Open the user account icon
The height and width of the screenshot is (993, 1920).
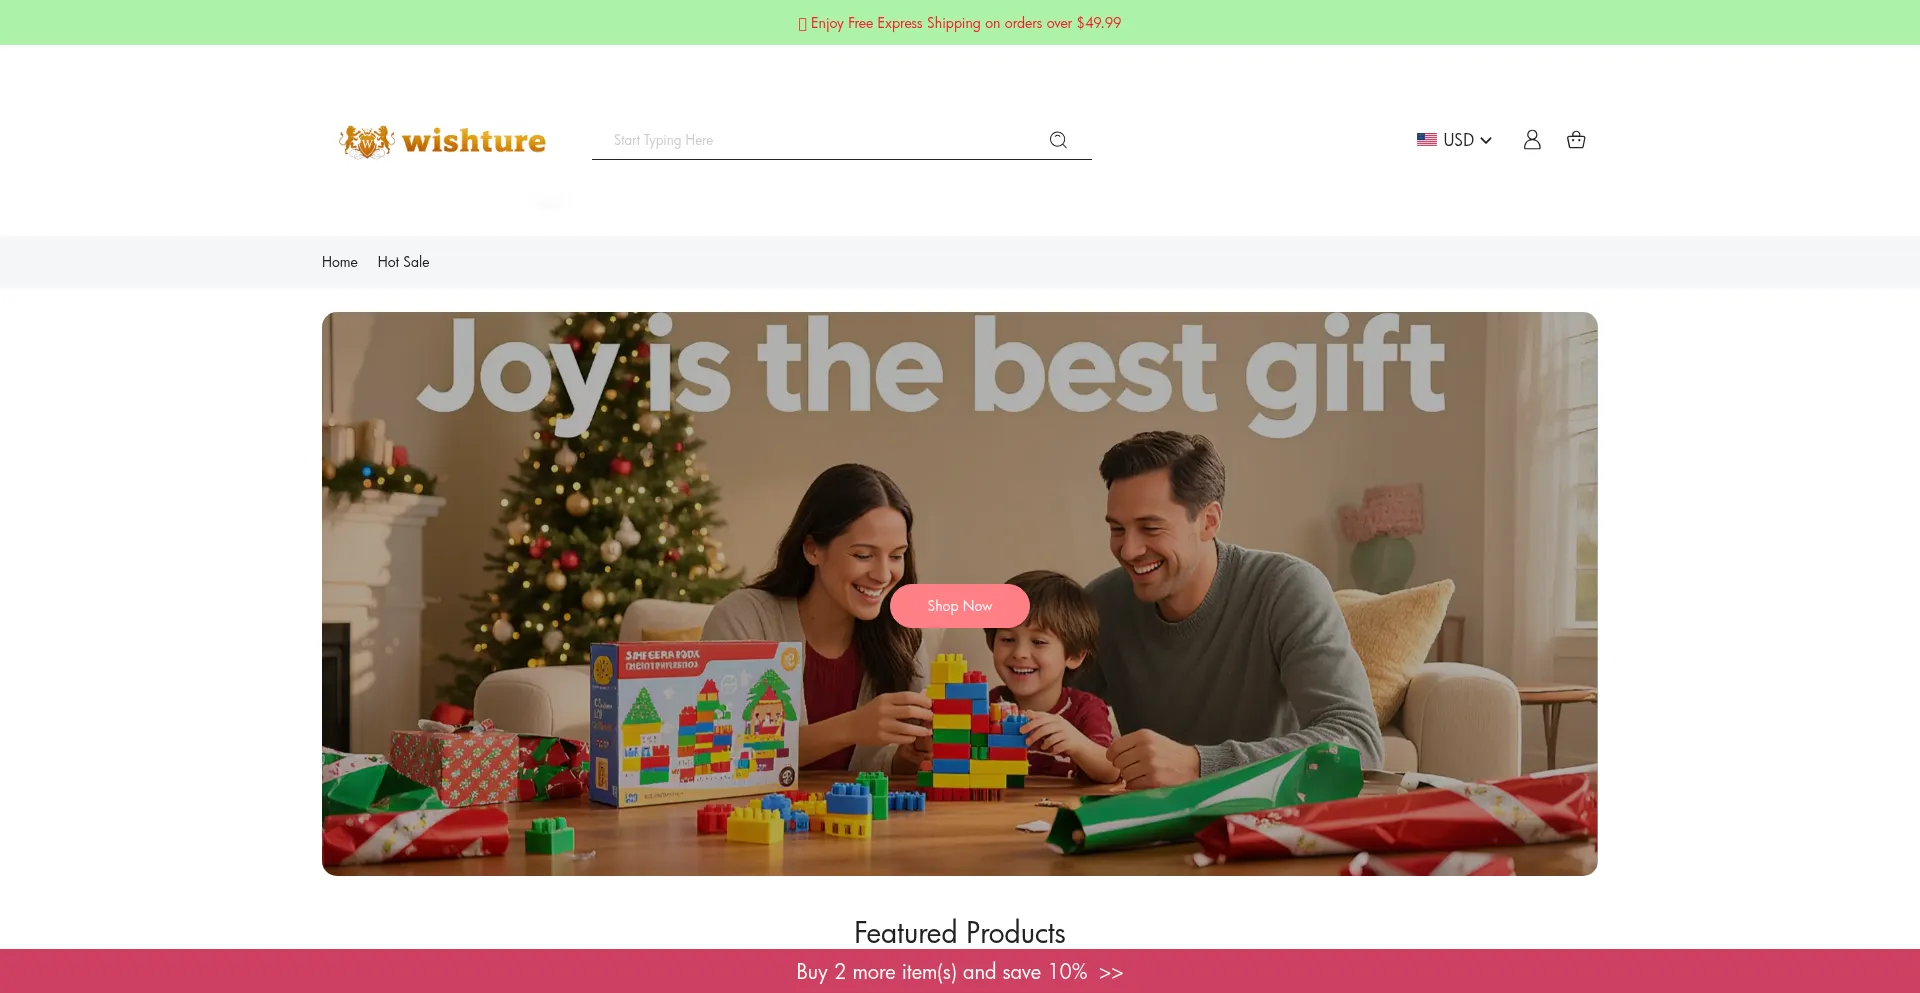1532,140
